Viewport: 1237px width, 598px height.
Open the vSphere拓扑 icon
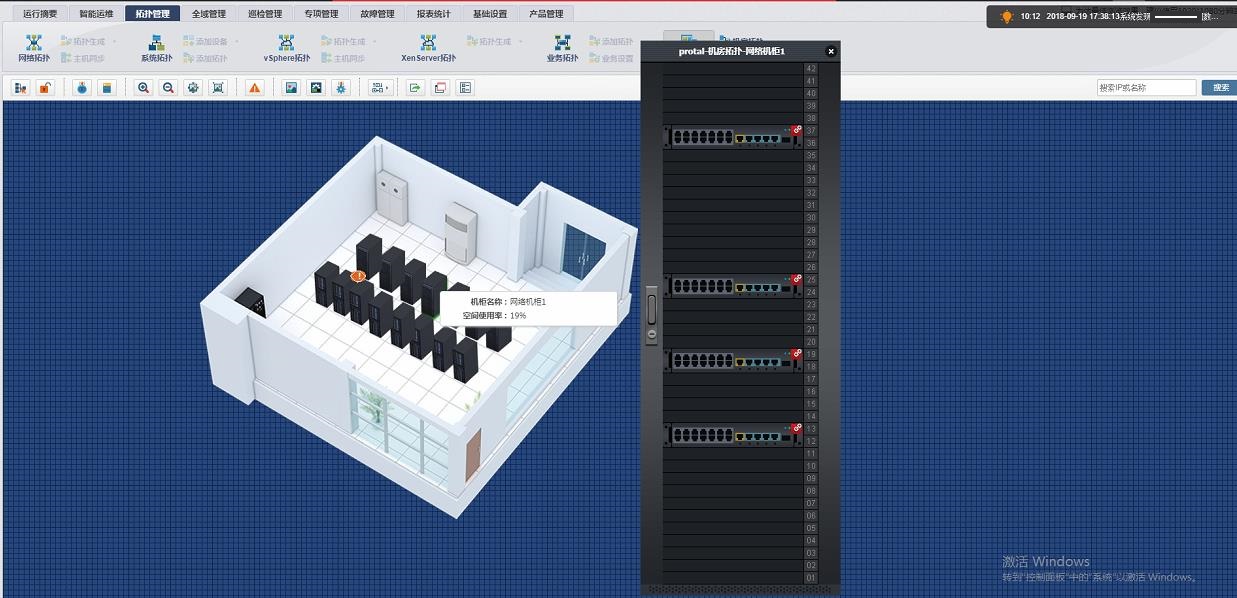[286, 47]
